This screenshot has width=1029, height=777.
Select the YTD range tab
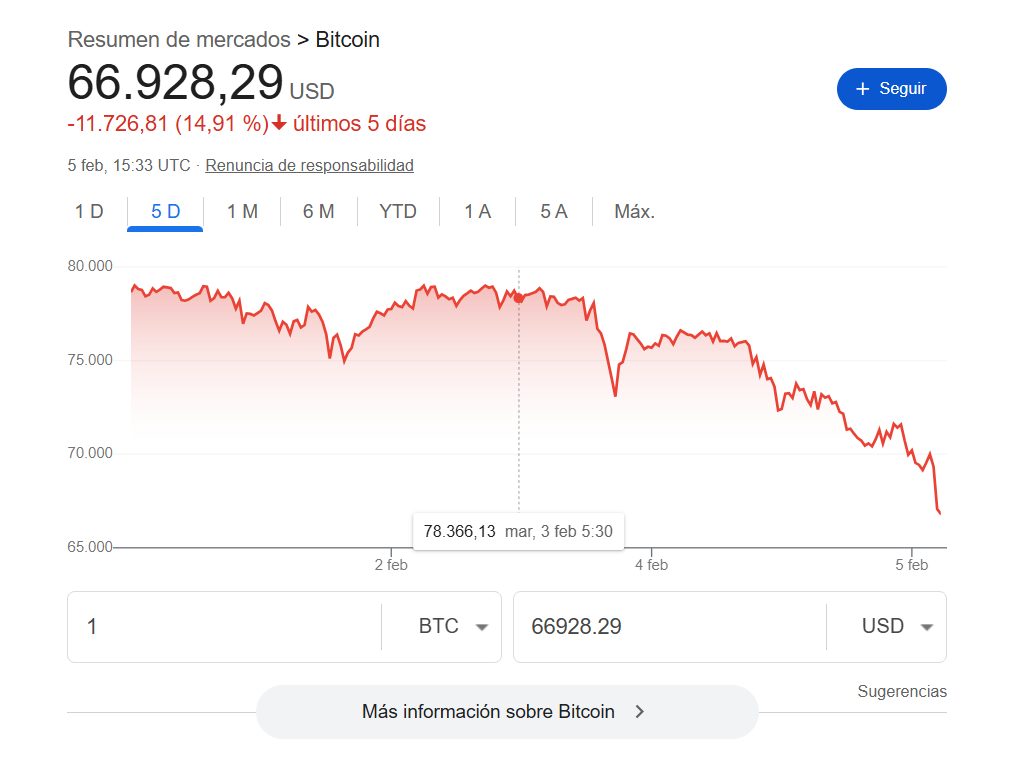pos(398,212)
